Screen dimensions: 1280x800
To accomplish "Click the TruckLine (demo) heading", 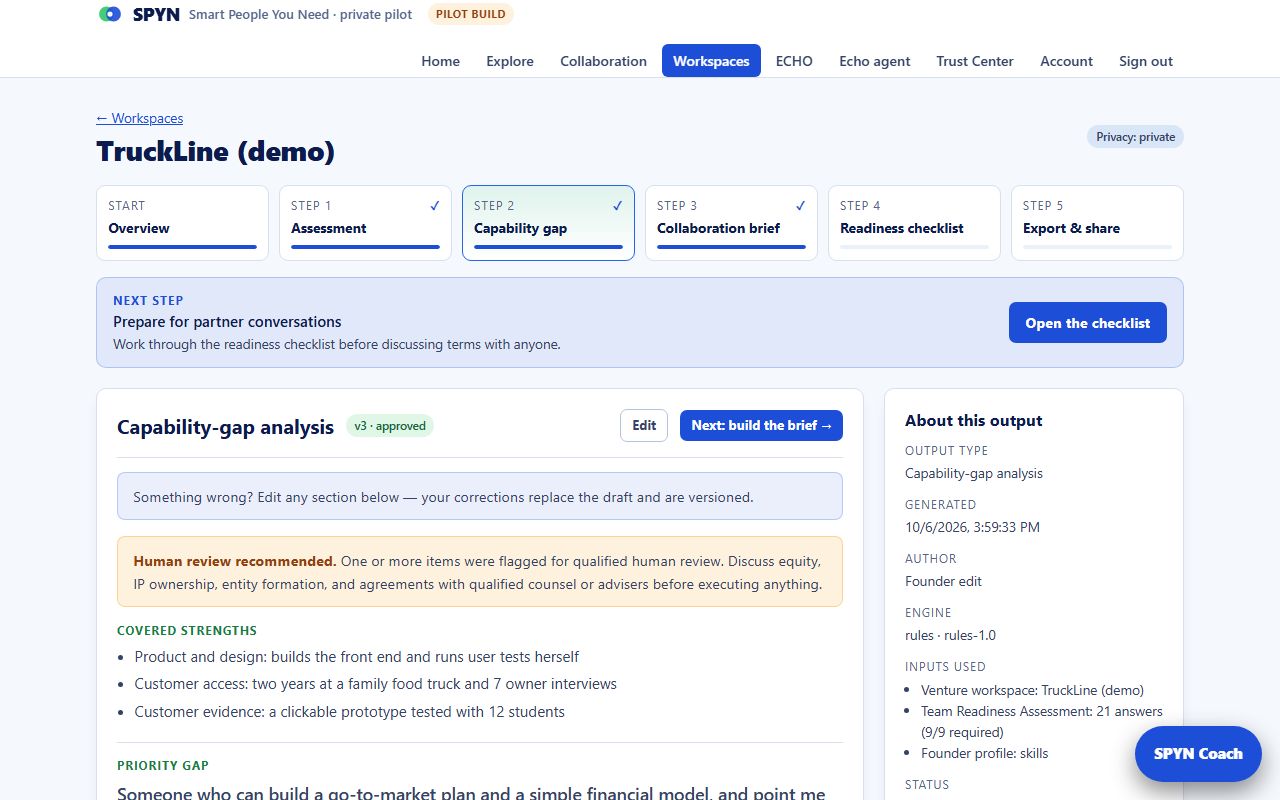I will pyautogui.click(x=216, y=152).
